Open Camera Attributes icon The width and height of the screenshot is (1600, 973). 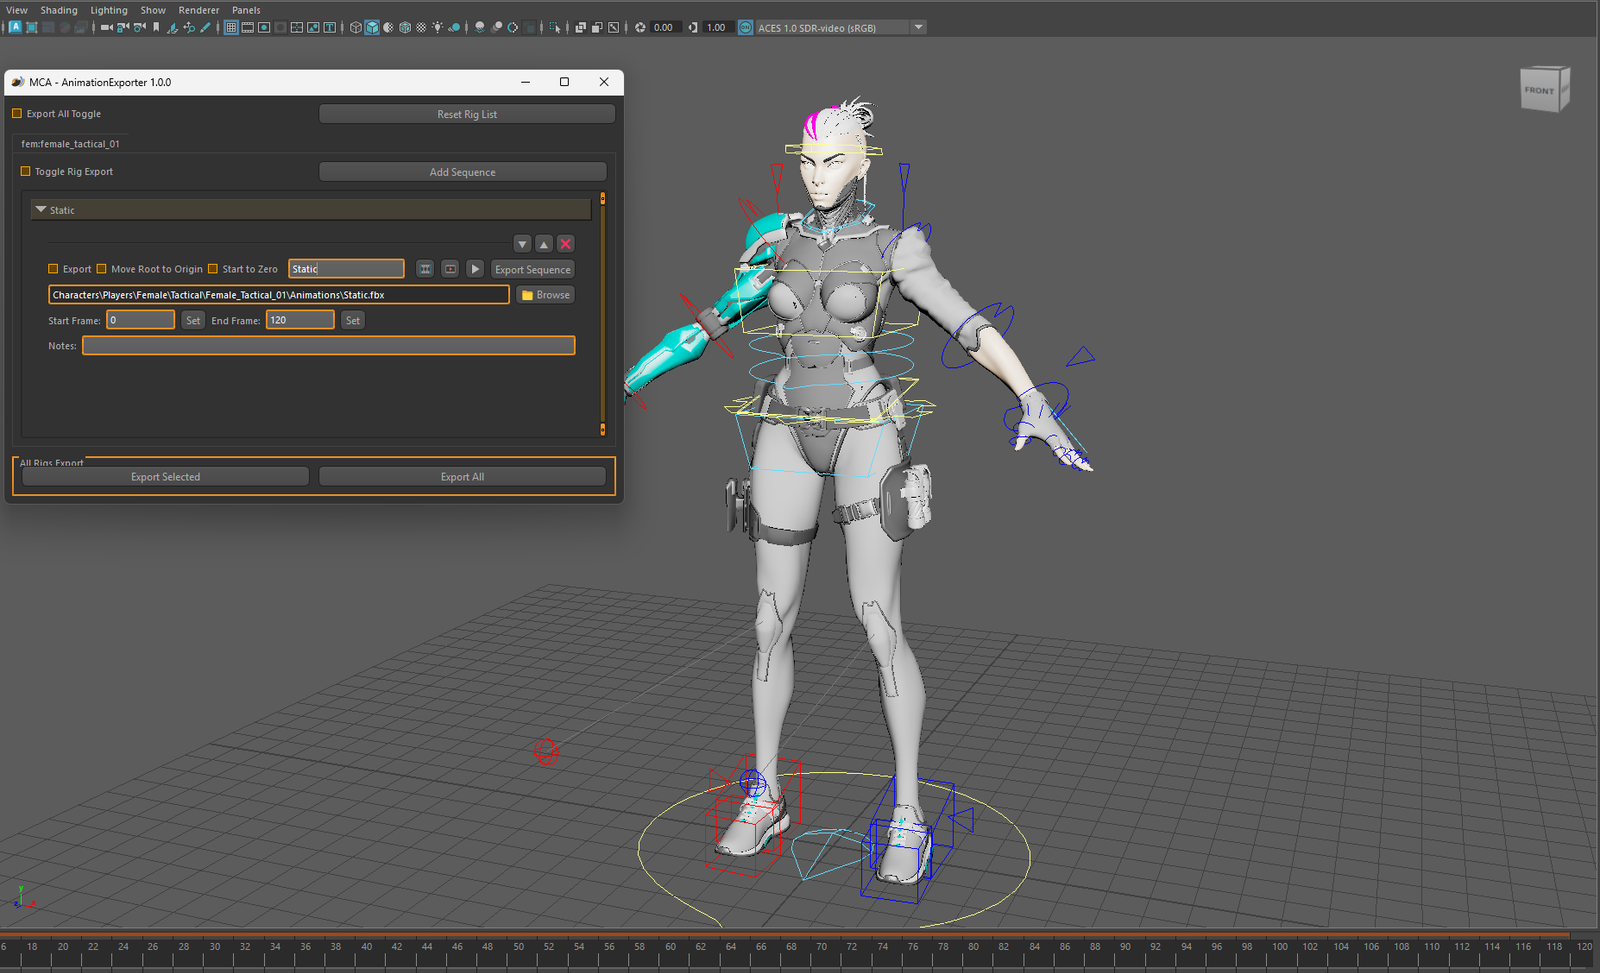[139, 27]
